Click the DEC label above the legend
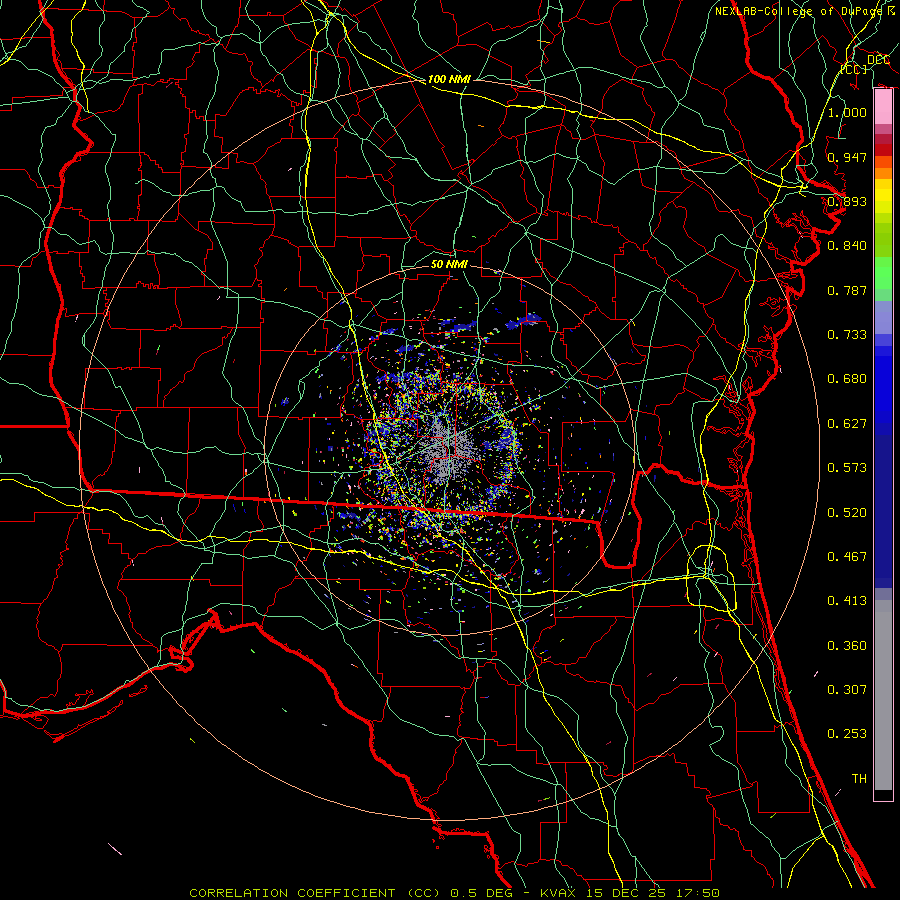 tap(878, 60)
